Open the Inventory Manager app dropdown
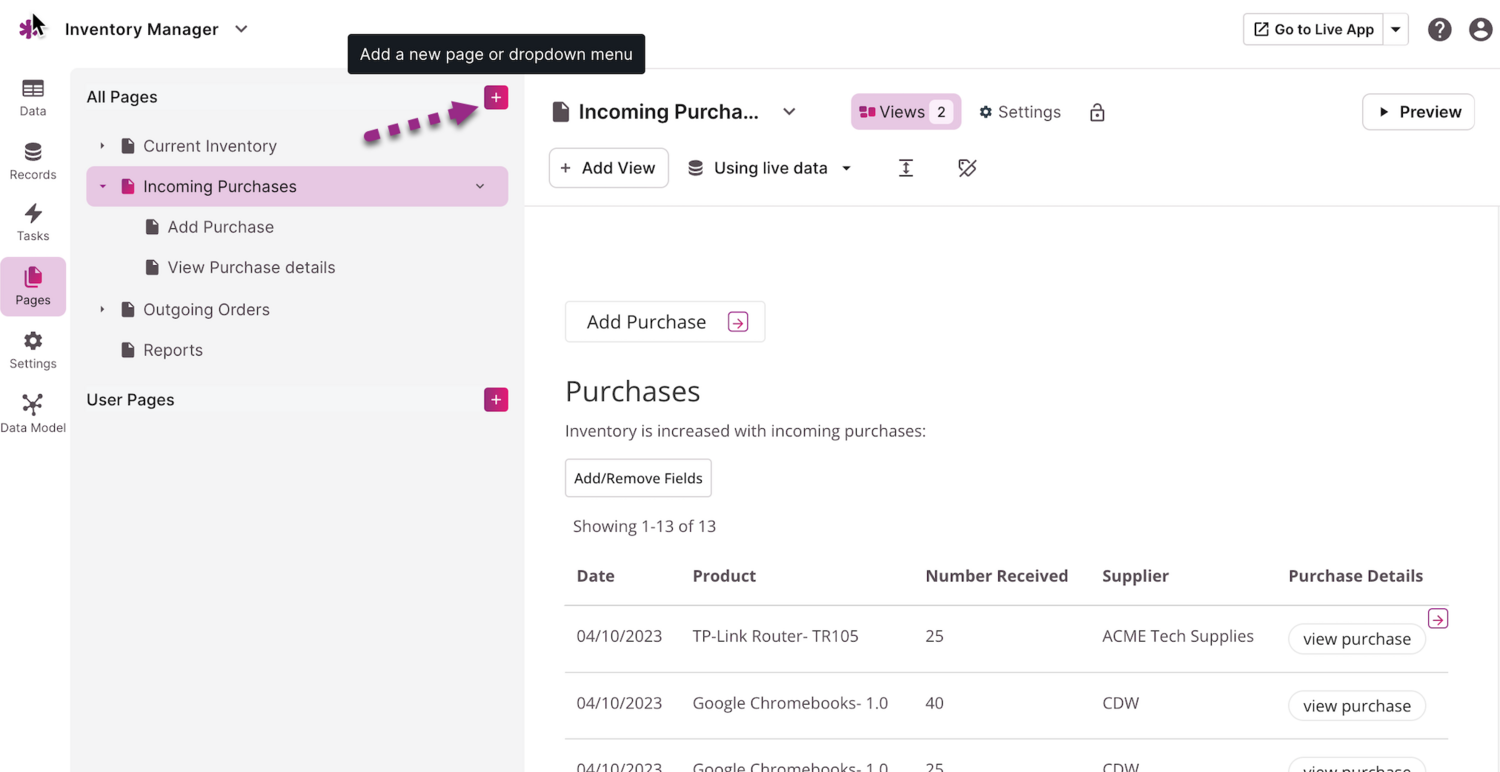The image size is (1500, 772). (241, 29)
